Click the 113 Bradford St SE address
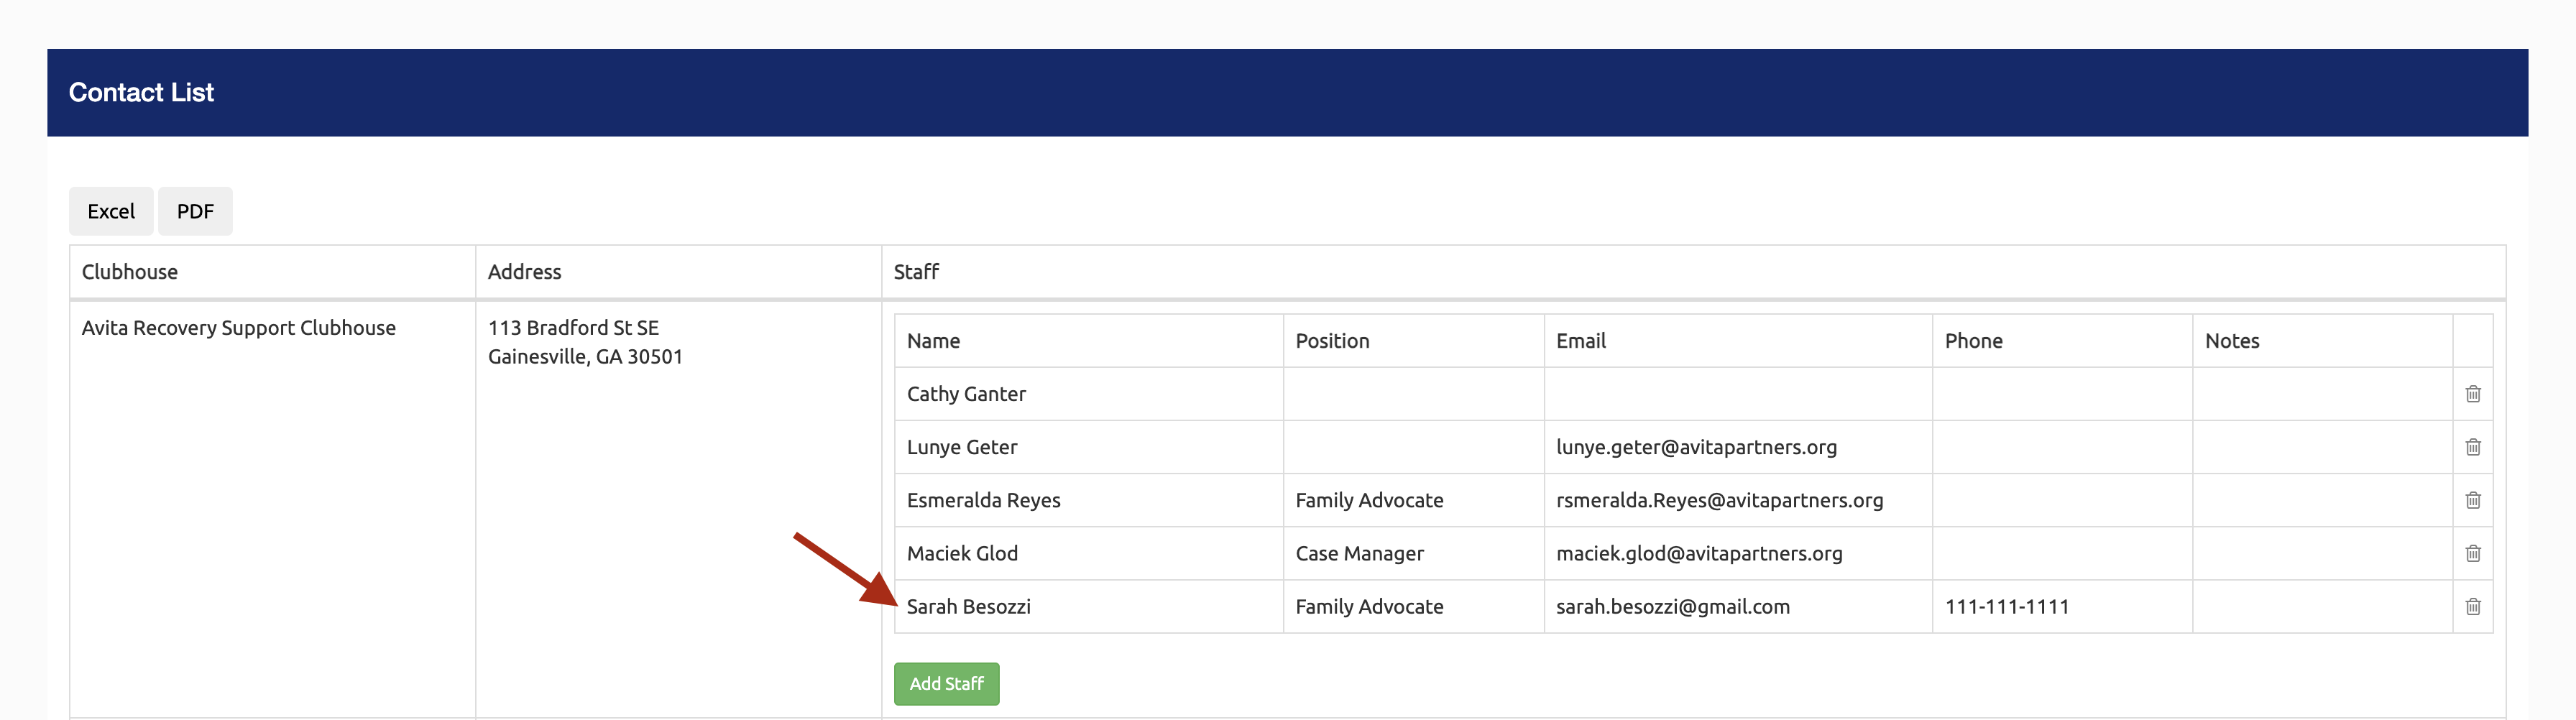2576x720 pixels. [x=573, y=328]
